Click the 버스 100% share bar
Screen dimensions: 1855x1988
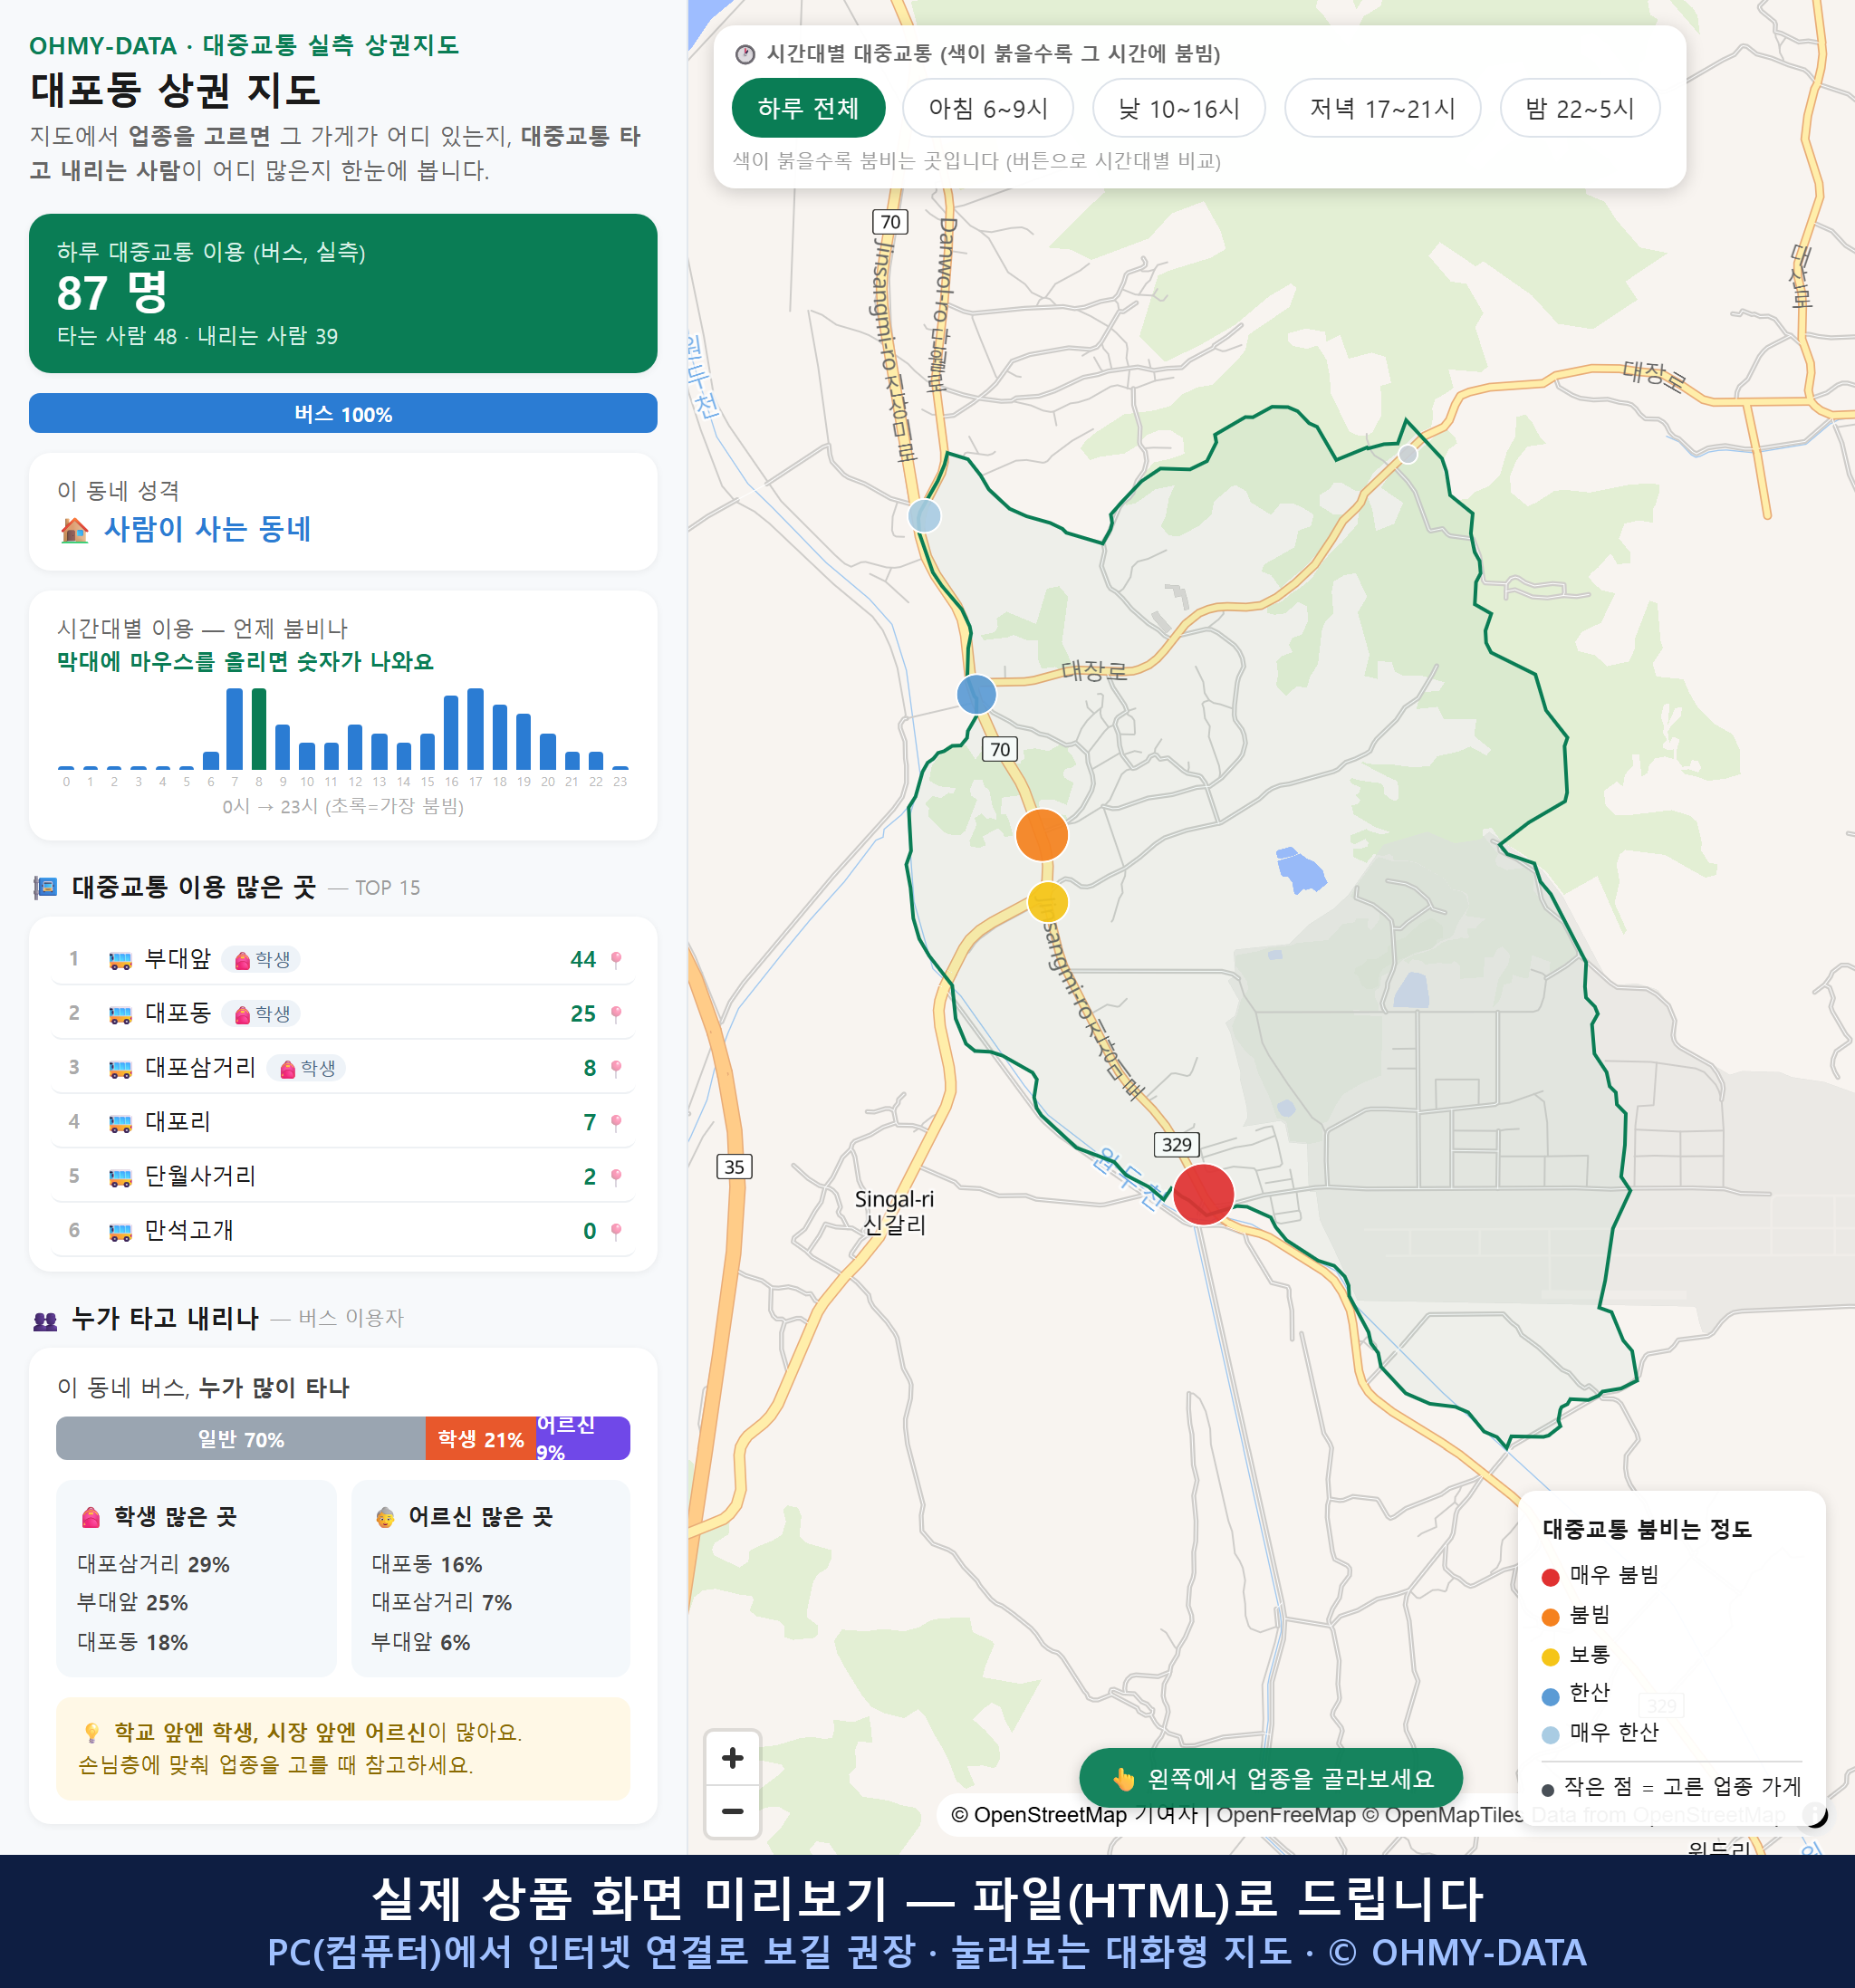tap(343, 414)
